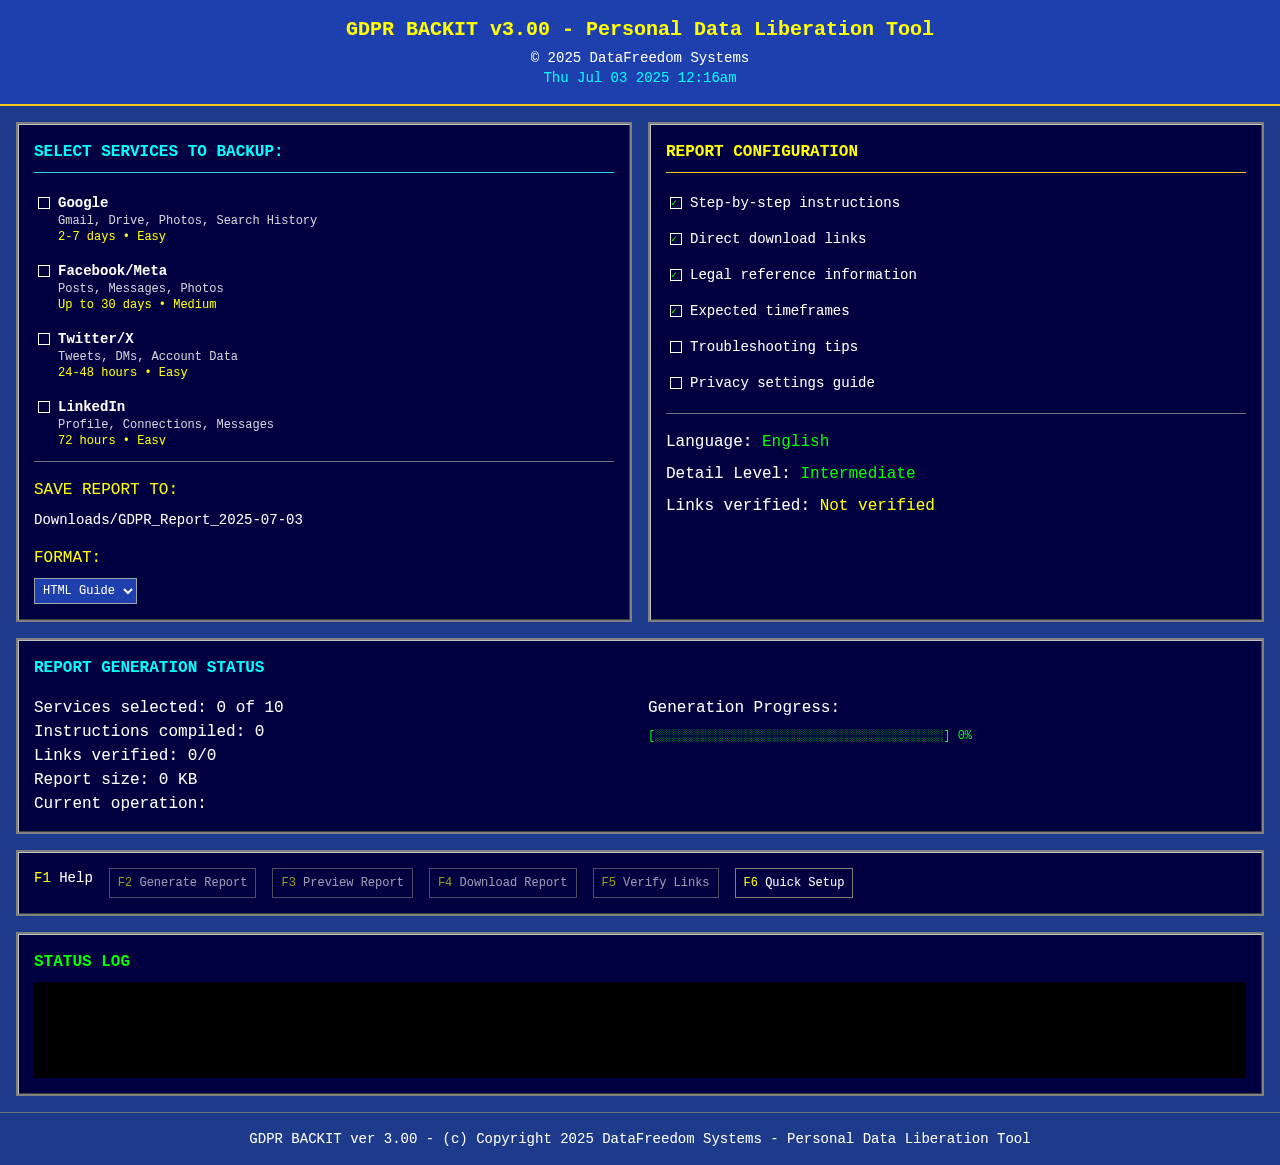Click F3 Preview Report

point(342,882)
